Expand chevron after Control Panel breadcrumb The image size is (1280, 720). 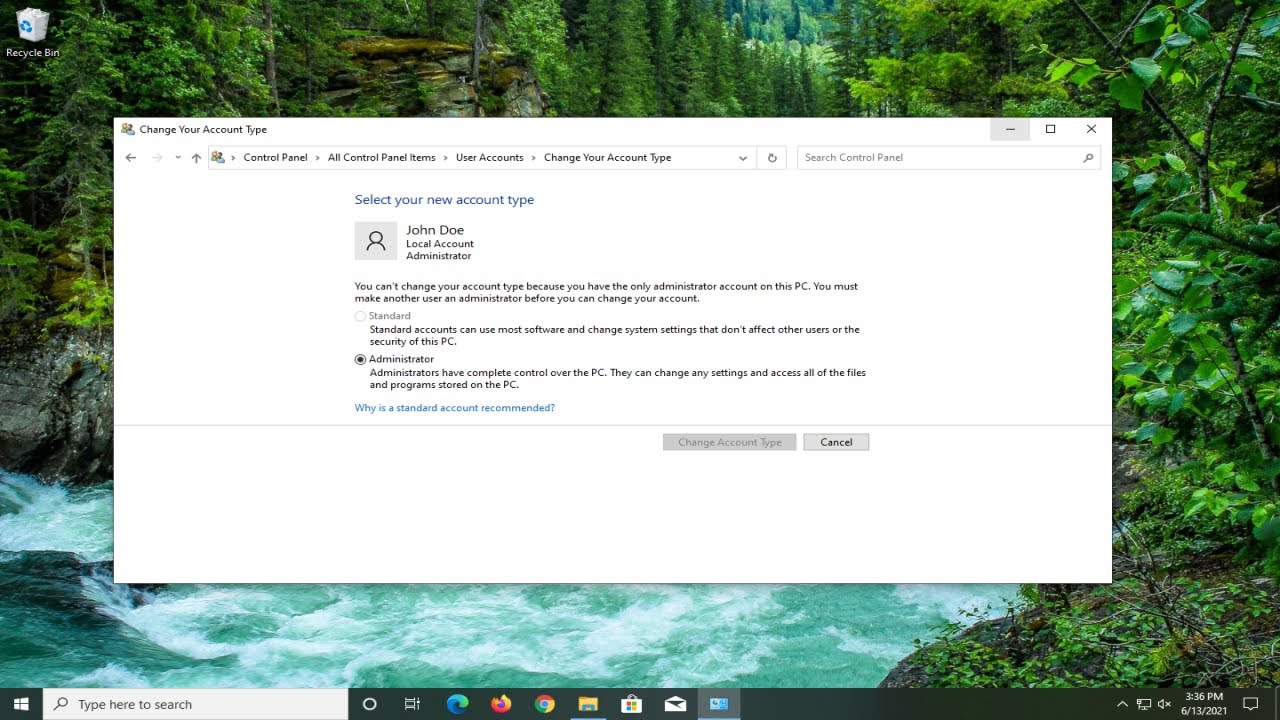click(318, 158)
